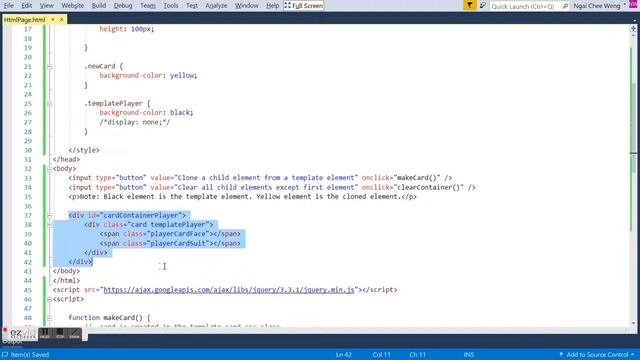Viewport: 640px width, 360px height.
Task: Collapse the .newCard CSS block
Action: tap(49, 66)
